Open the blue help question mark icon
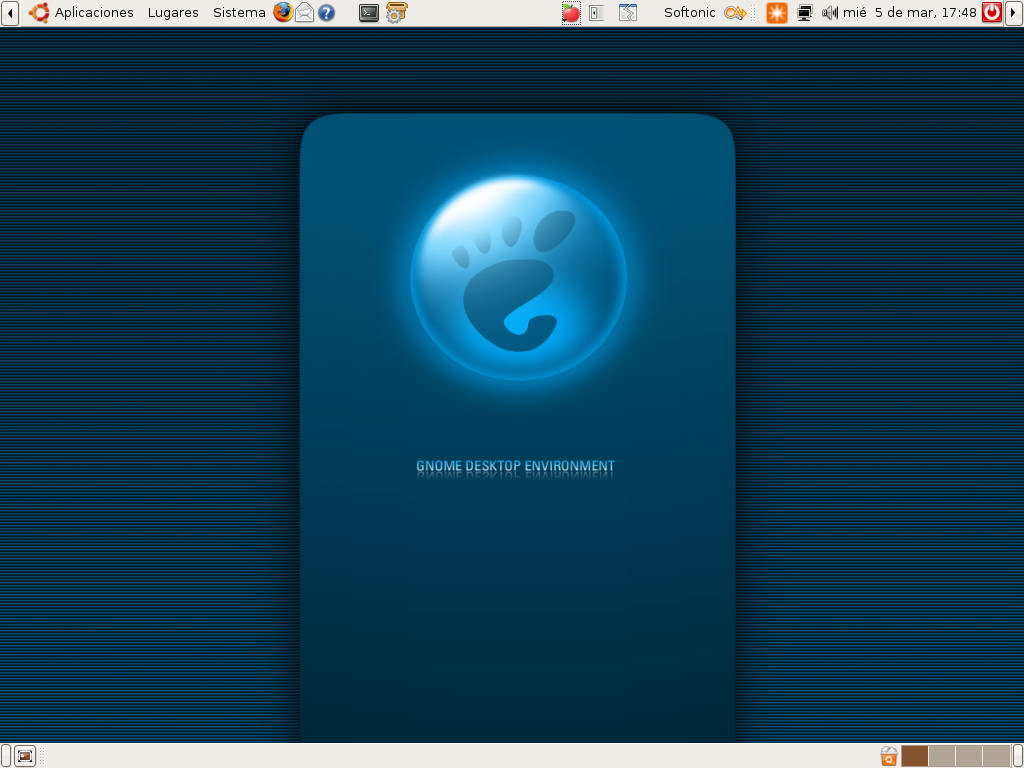The height and width of the screenshot is (768, 1024). click(x=326, y=12)
